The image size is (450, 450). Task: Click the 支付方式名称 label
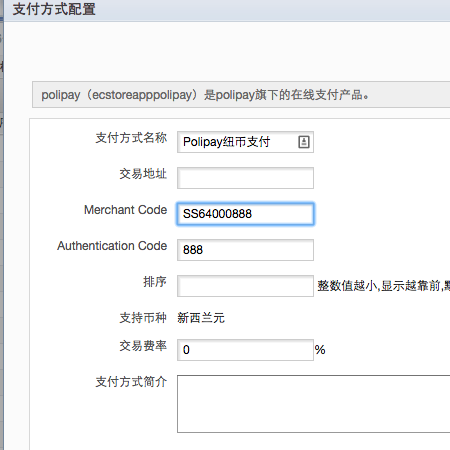131,138
